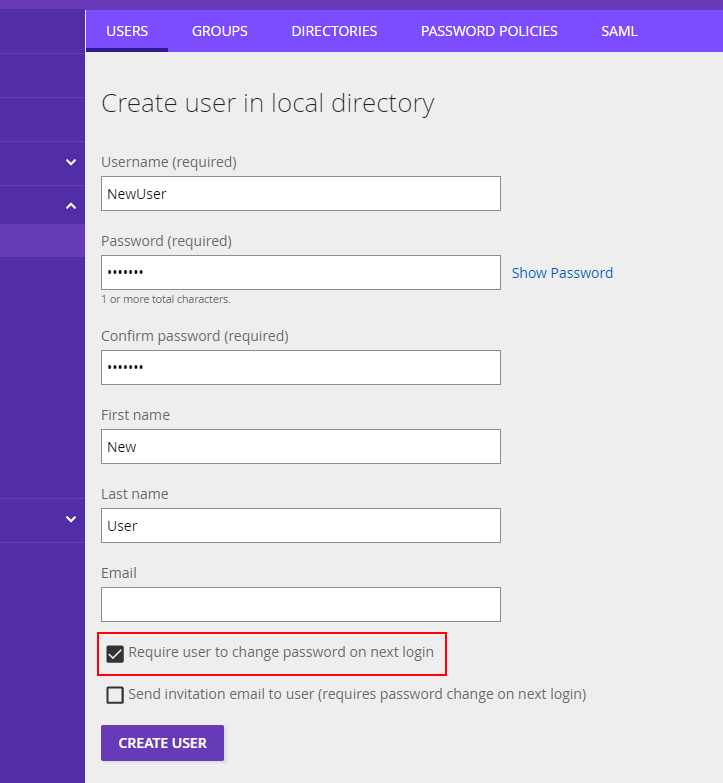Select the highlighted item in the sidebar
This screenshot has width=723, height=783.
(x=42, y=241)
